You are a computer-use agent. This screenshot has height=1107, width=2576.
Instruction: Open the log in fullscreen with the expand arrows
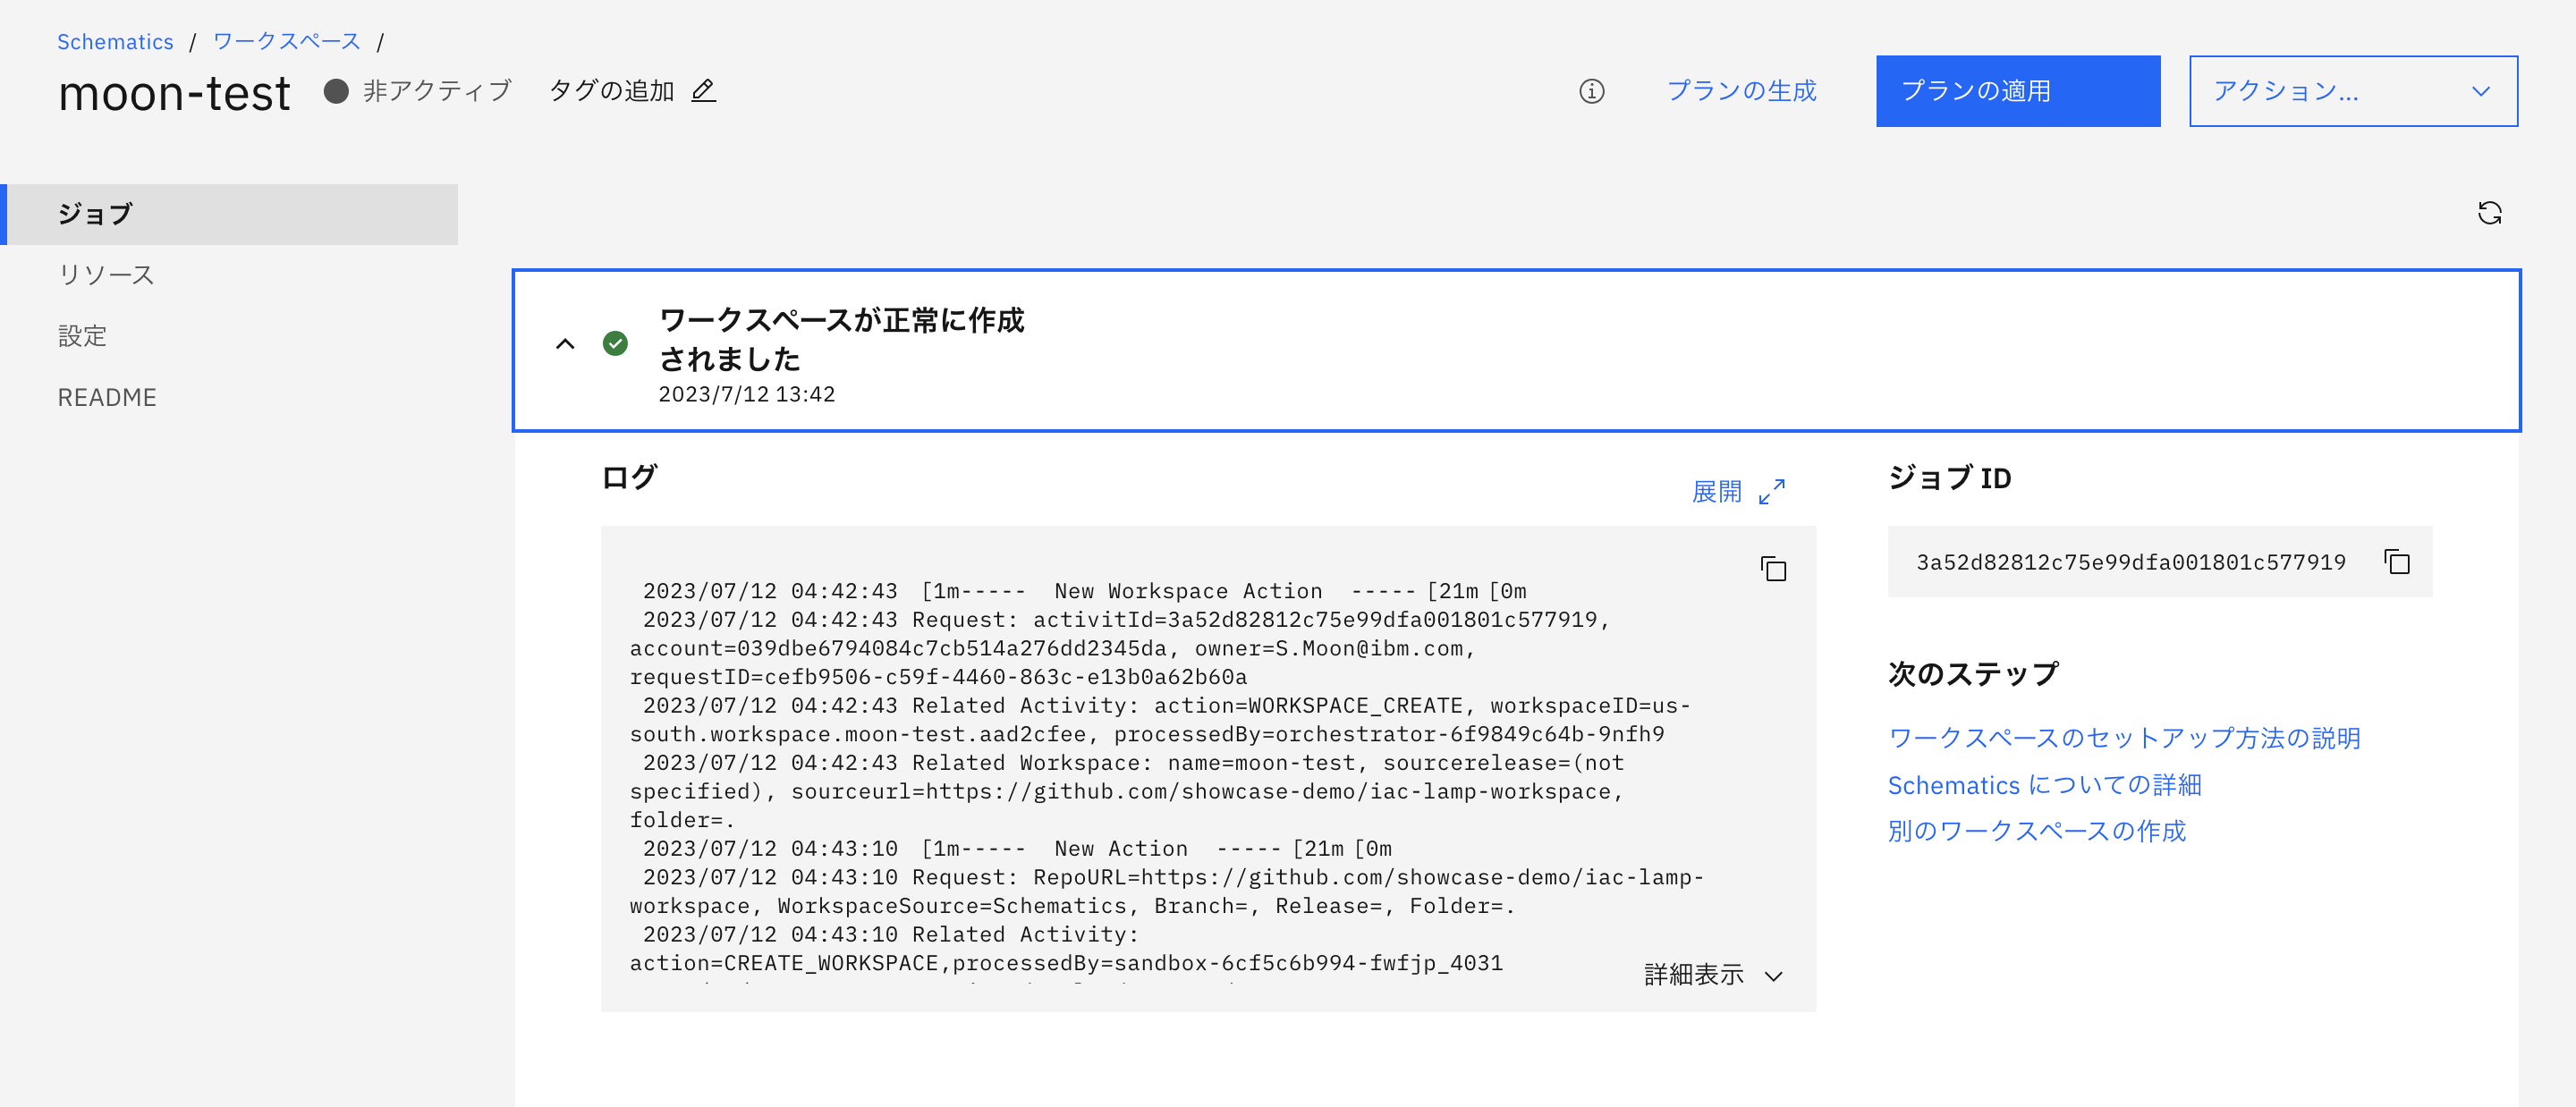click(1772, 490)
